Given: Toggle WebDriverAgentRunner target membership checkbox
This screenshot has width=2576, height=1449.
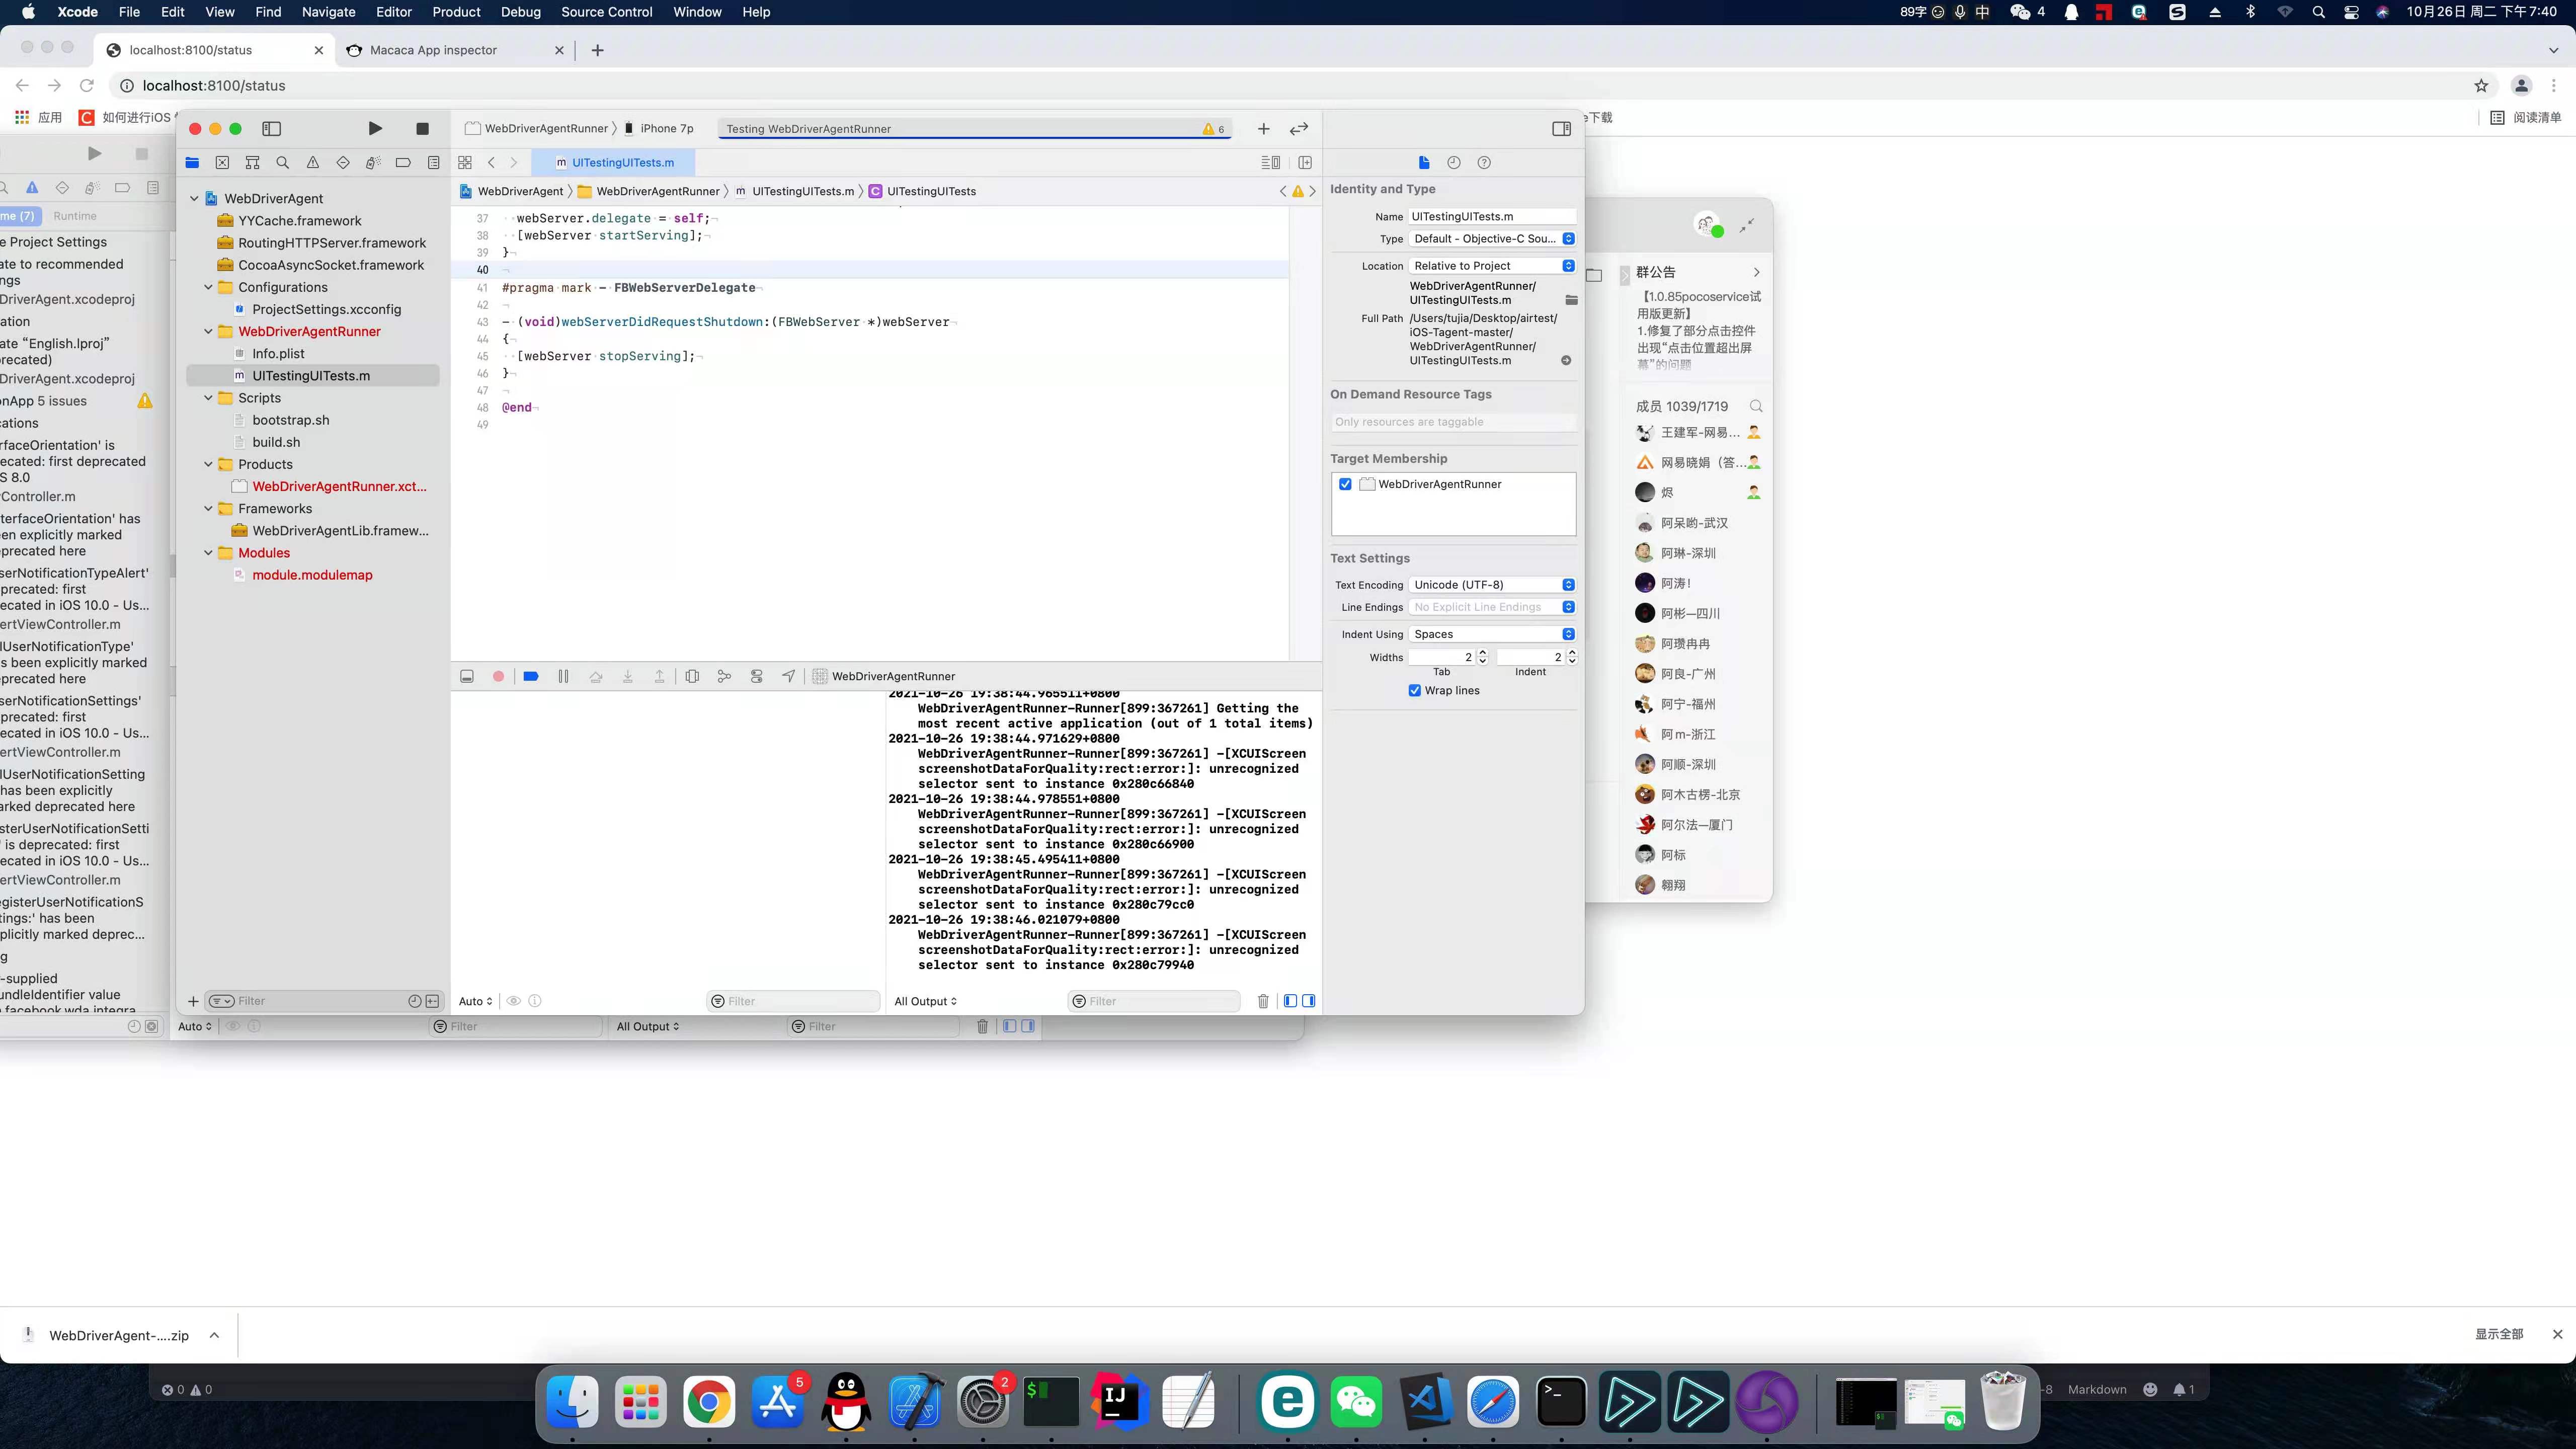Looking at the screenshot, I should pyautogui.click(x=1345, y=484).
